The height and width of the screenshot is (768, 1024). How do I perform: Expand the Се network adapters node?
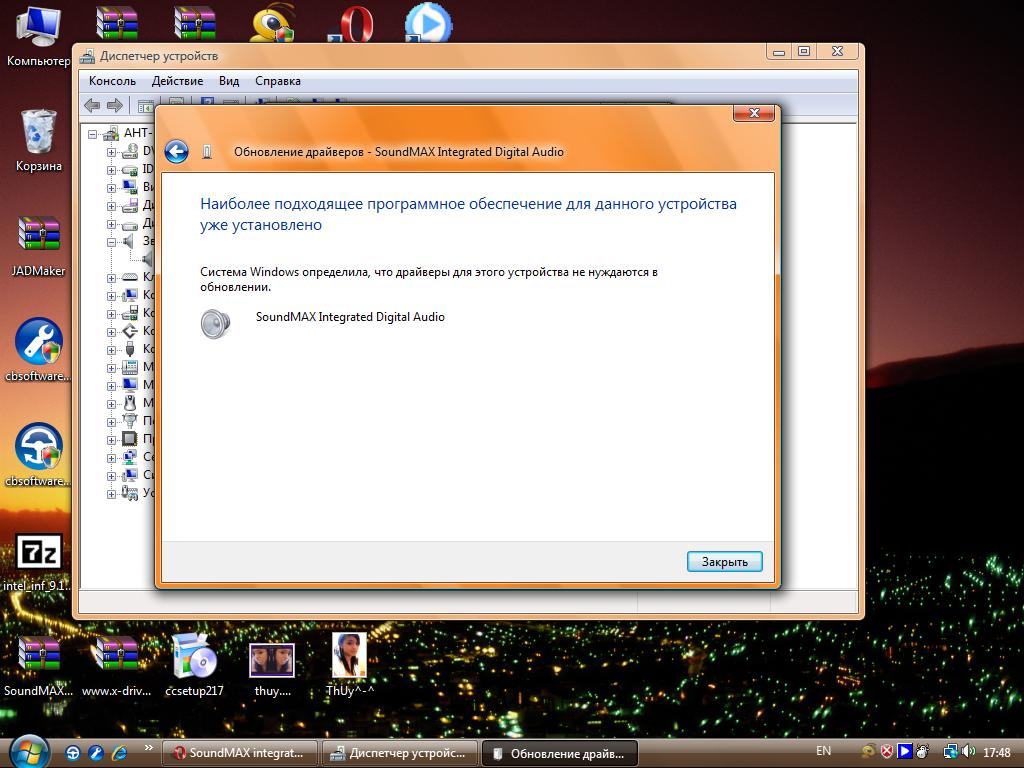[111, 458]
